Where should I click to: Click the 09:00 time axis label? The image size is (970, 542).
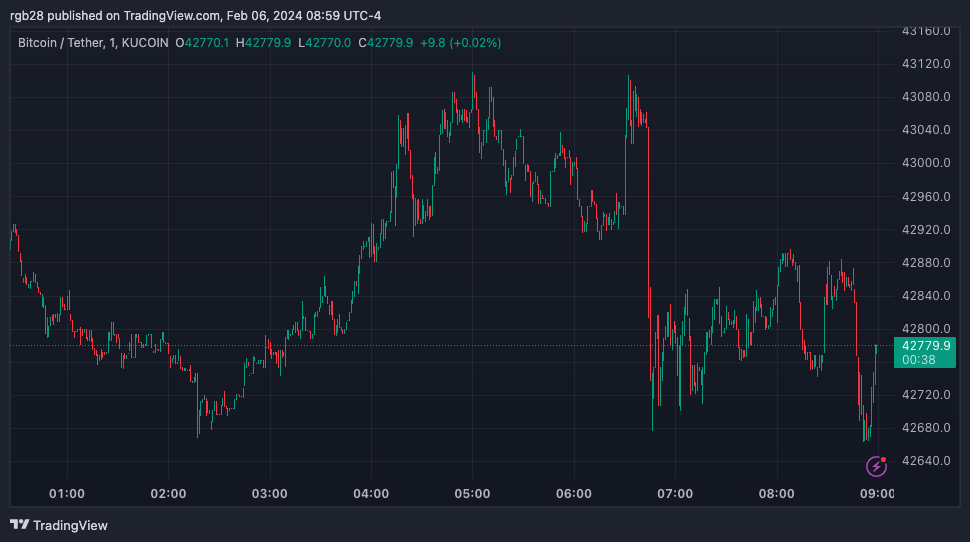tap(877, 494)
